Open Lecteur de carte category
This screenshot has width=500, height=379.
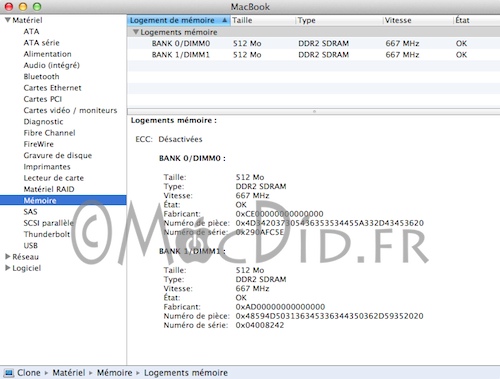pyautogui.click(x=53, y=178)
